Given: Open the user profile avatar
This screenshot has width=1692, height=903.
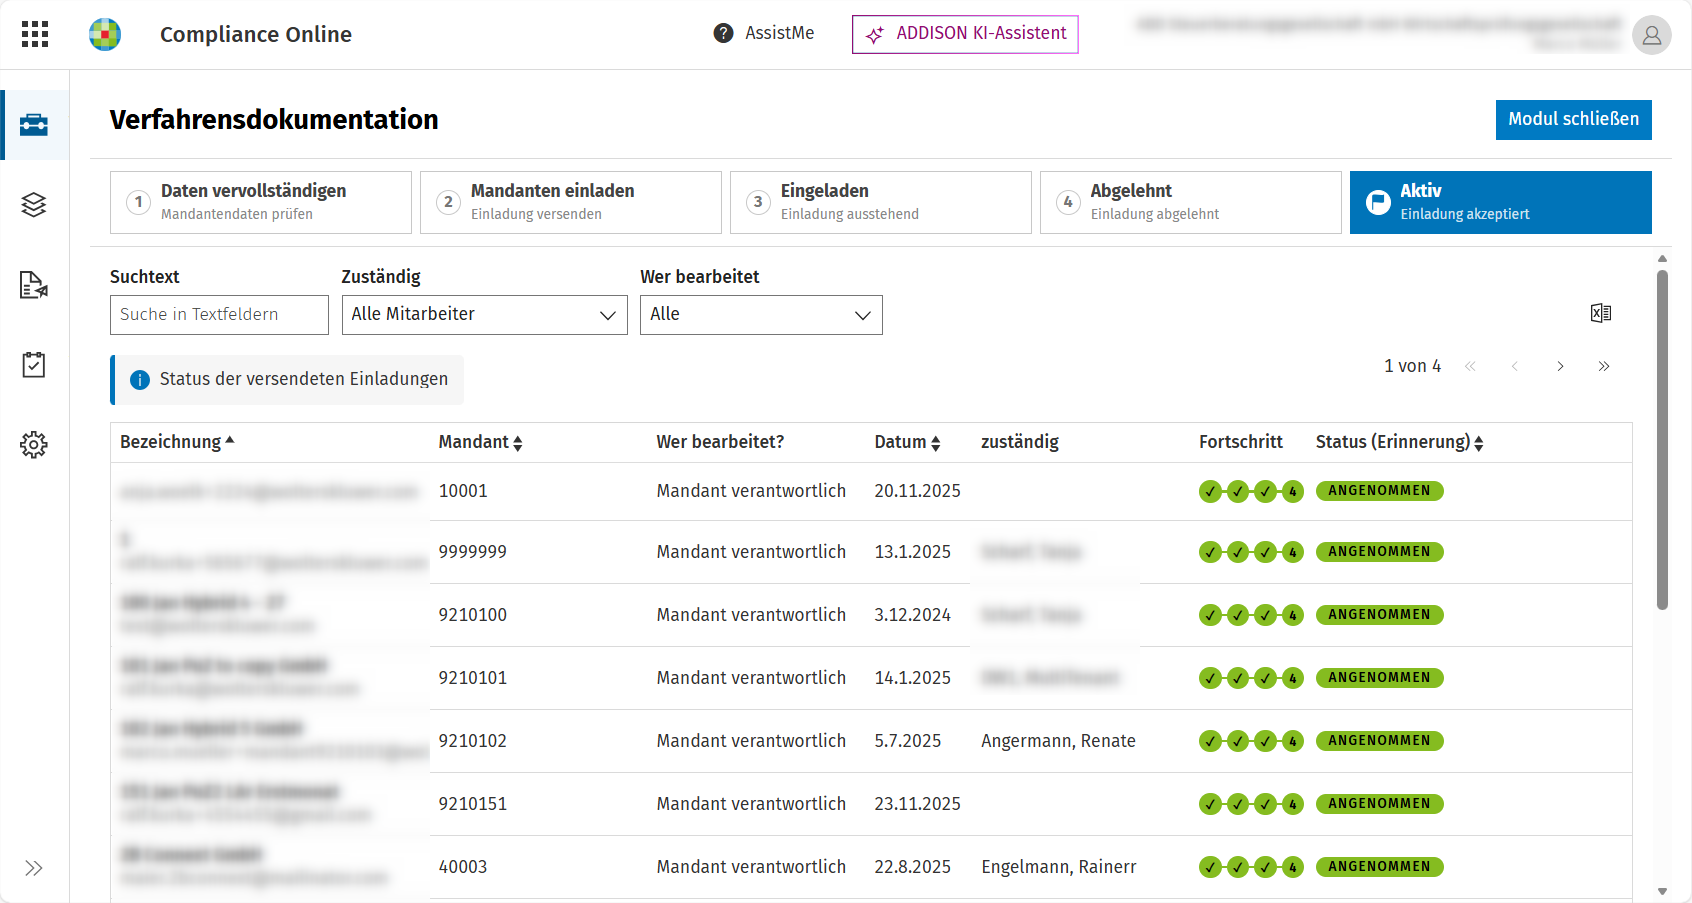Looking at the screenshot, I should [1651, 35].
